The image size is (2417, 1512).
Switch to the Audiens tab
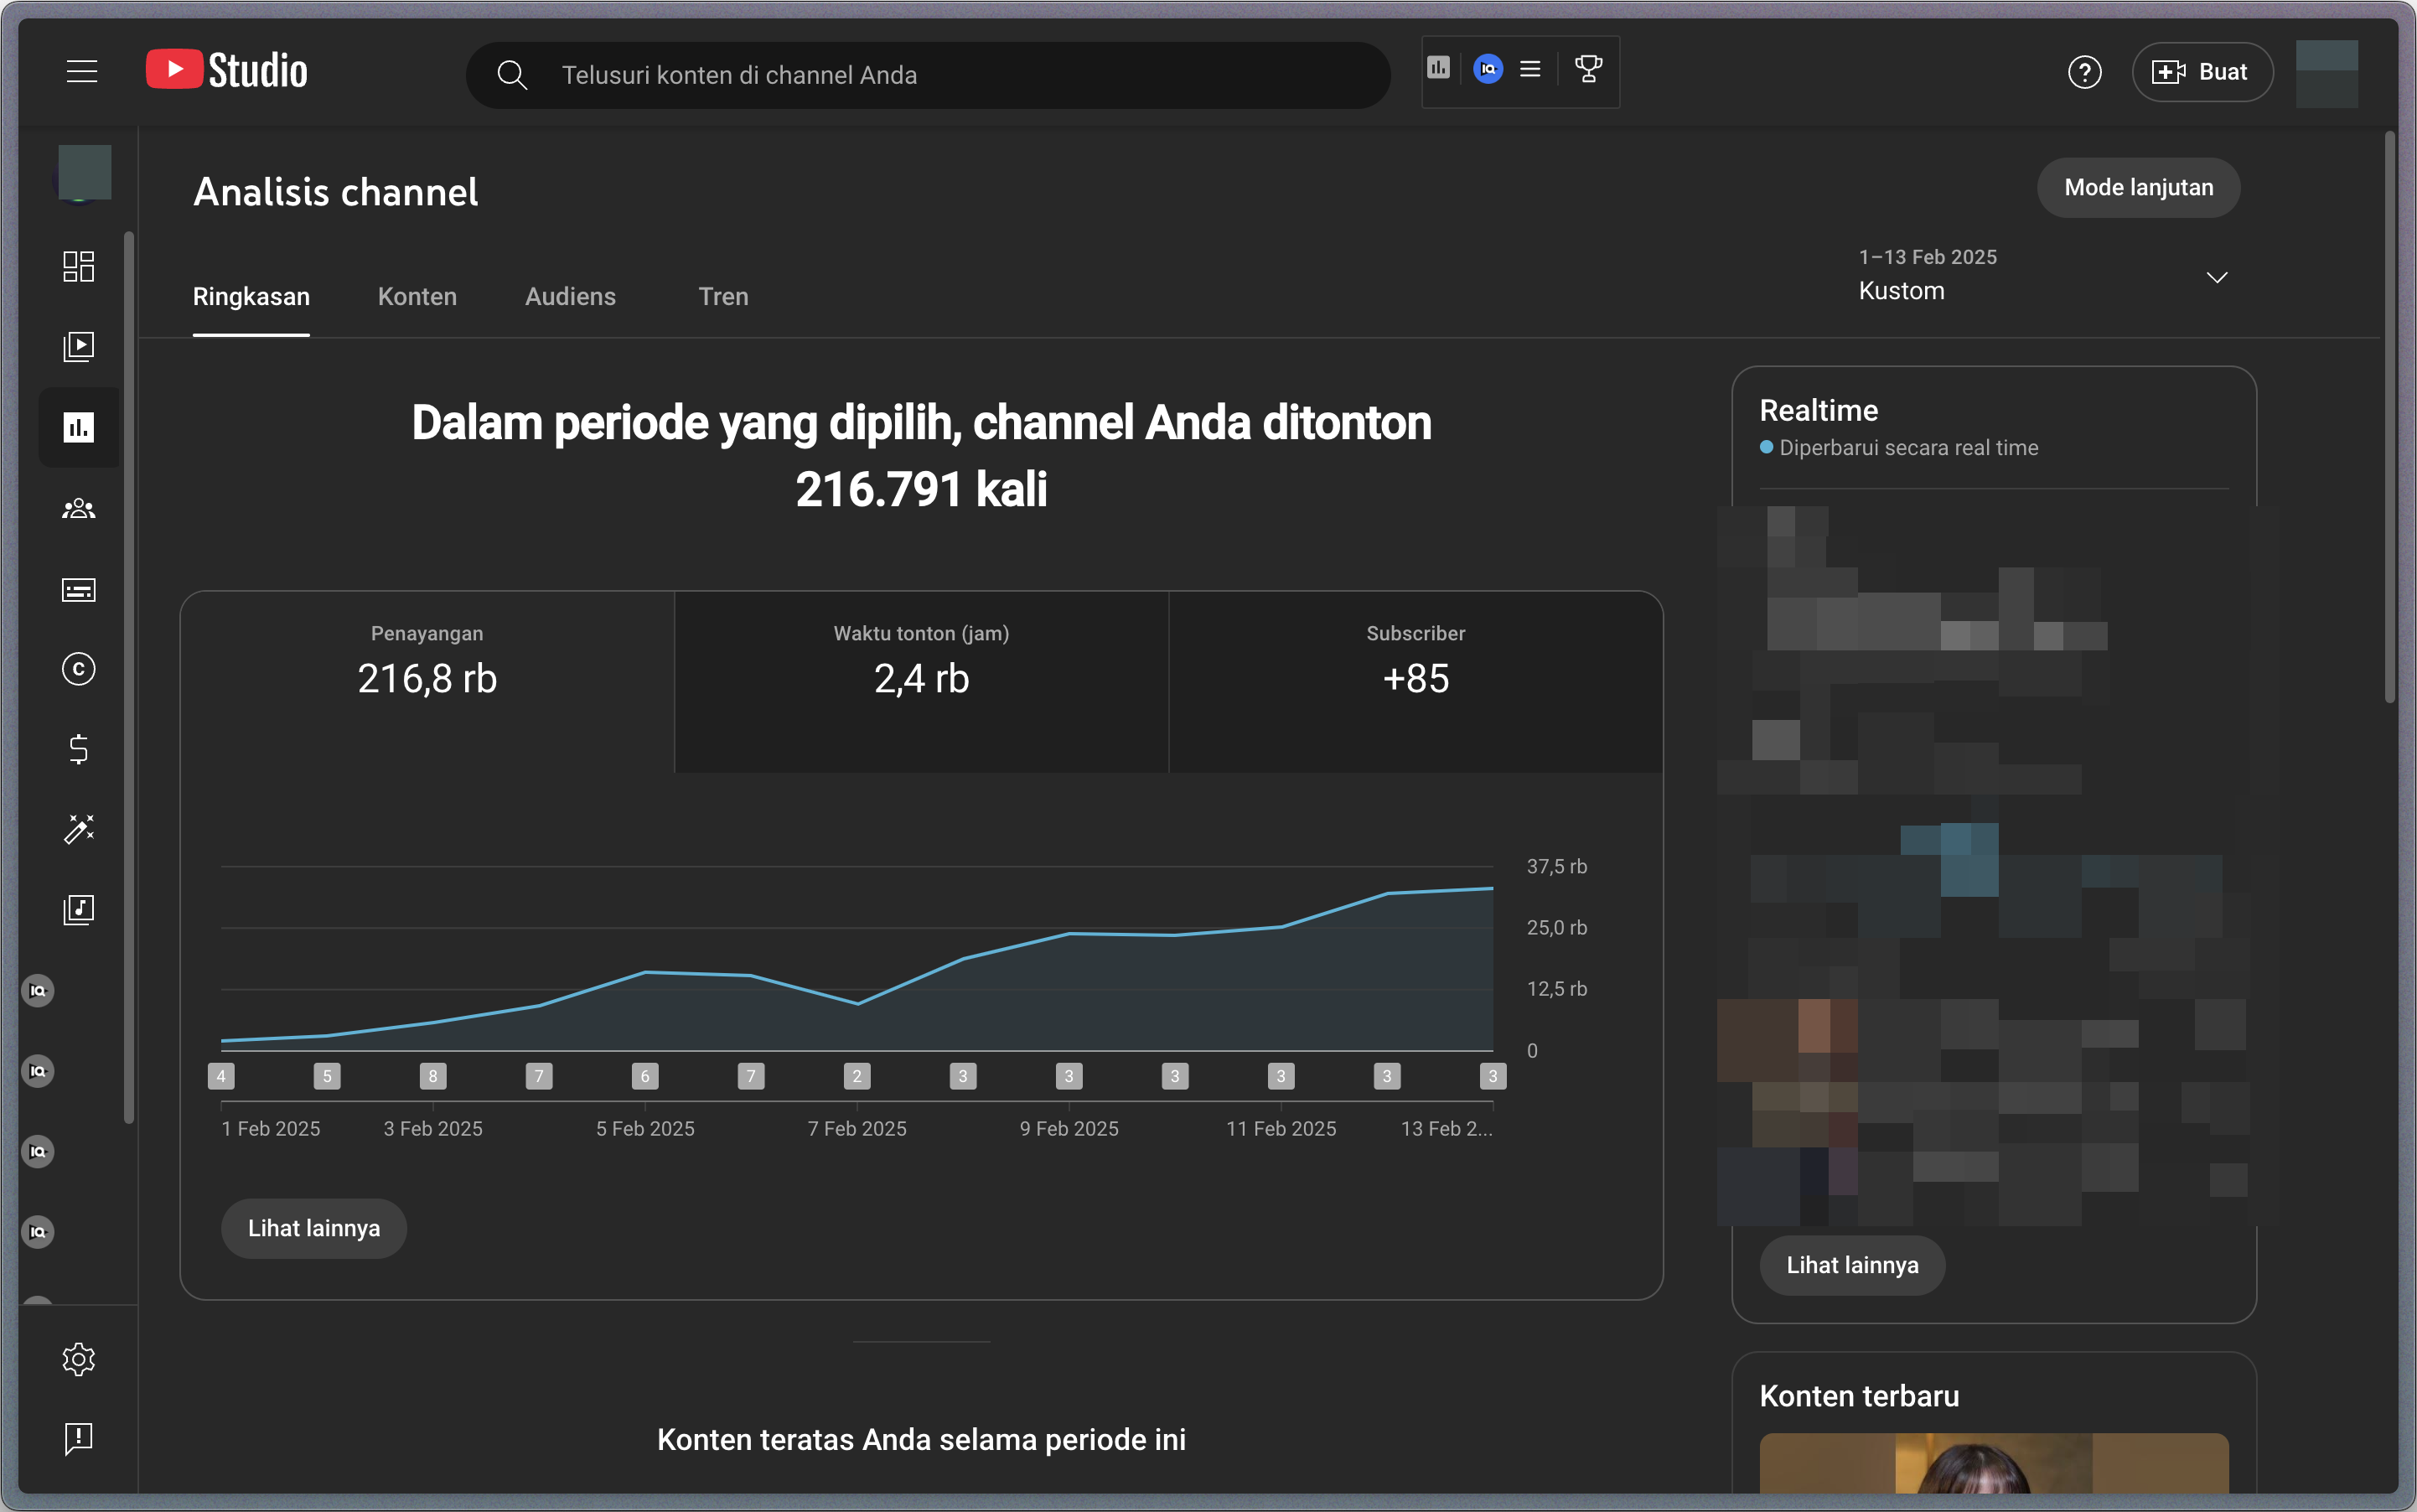570,297
